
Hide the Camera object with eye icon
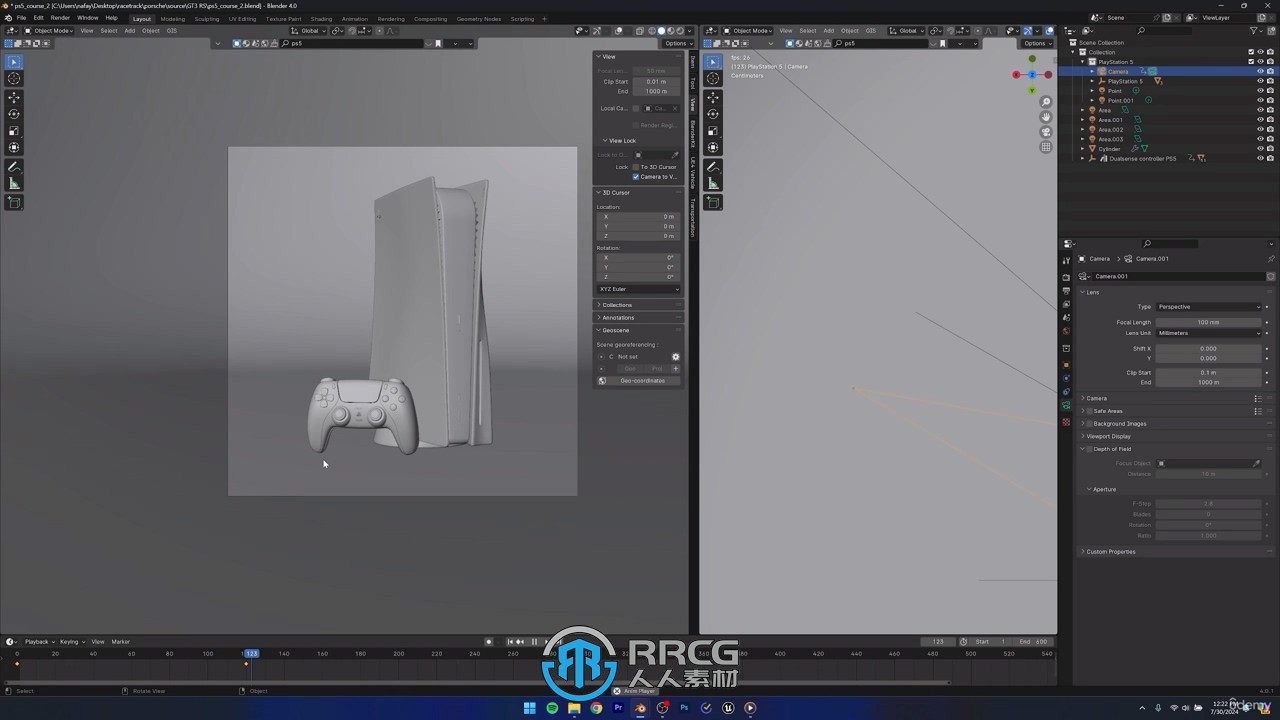tap(1260, 72)
